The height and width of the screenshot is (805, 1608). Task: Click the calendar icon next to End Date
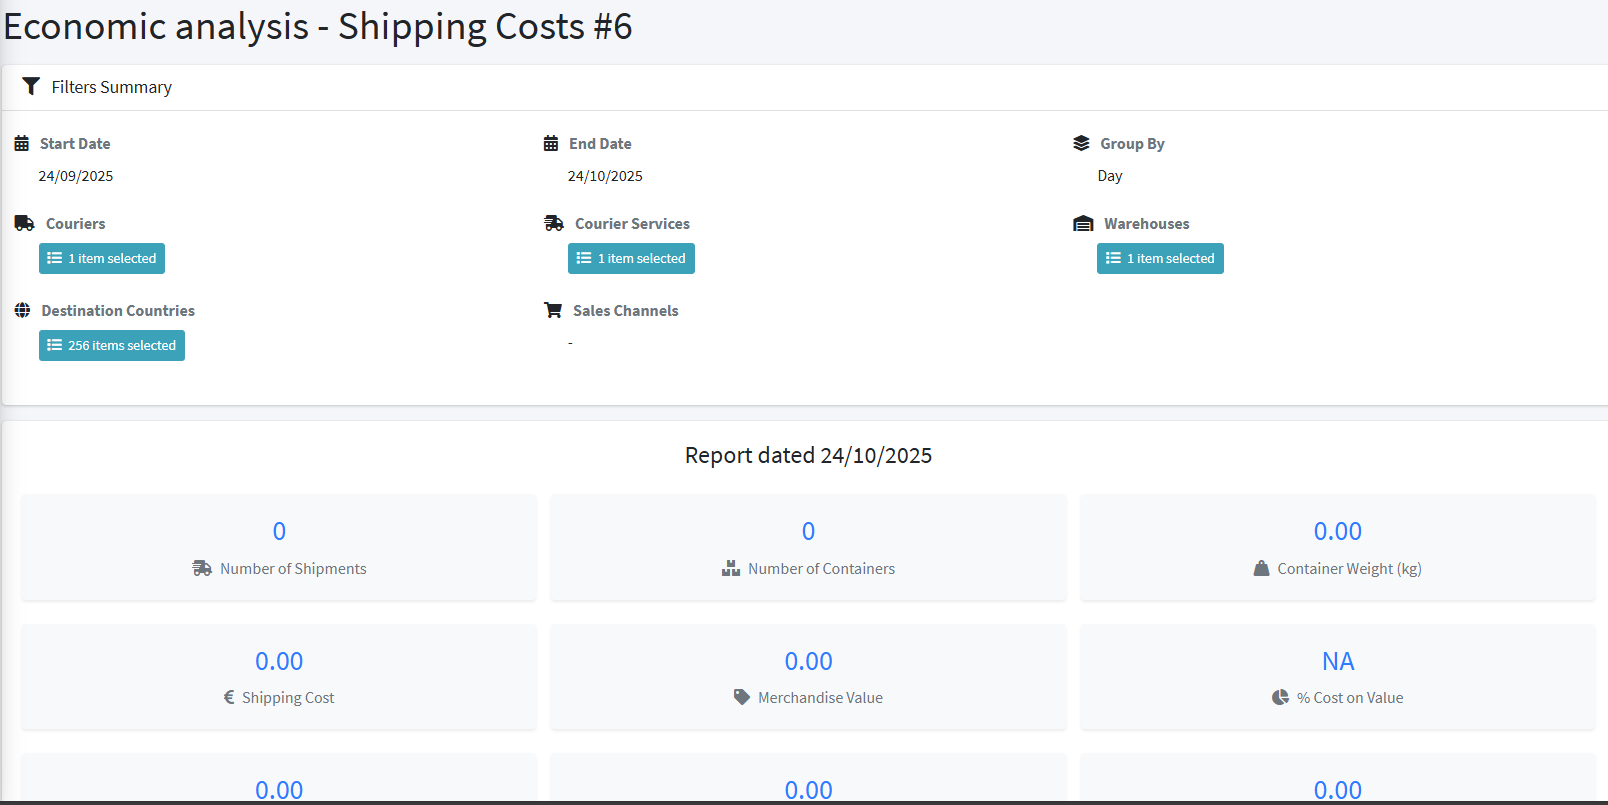[551, 144]
